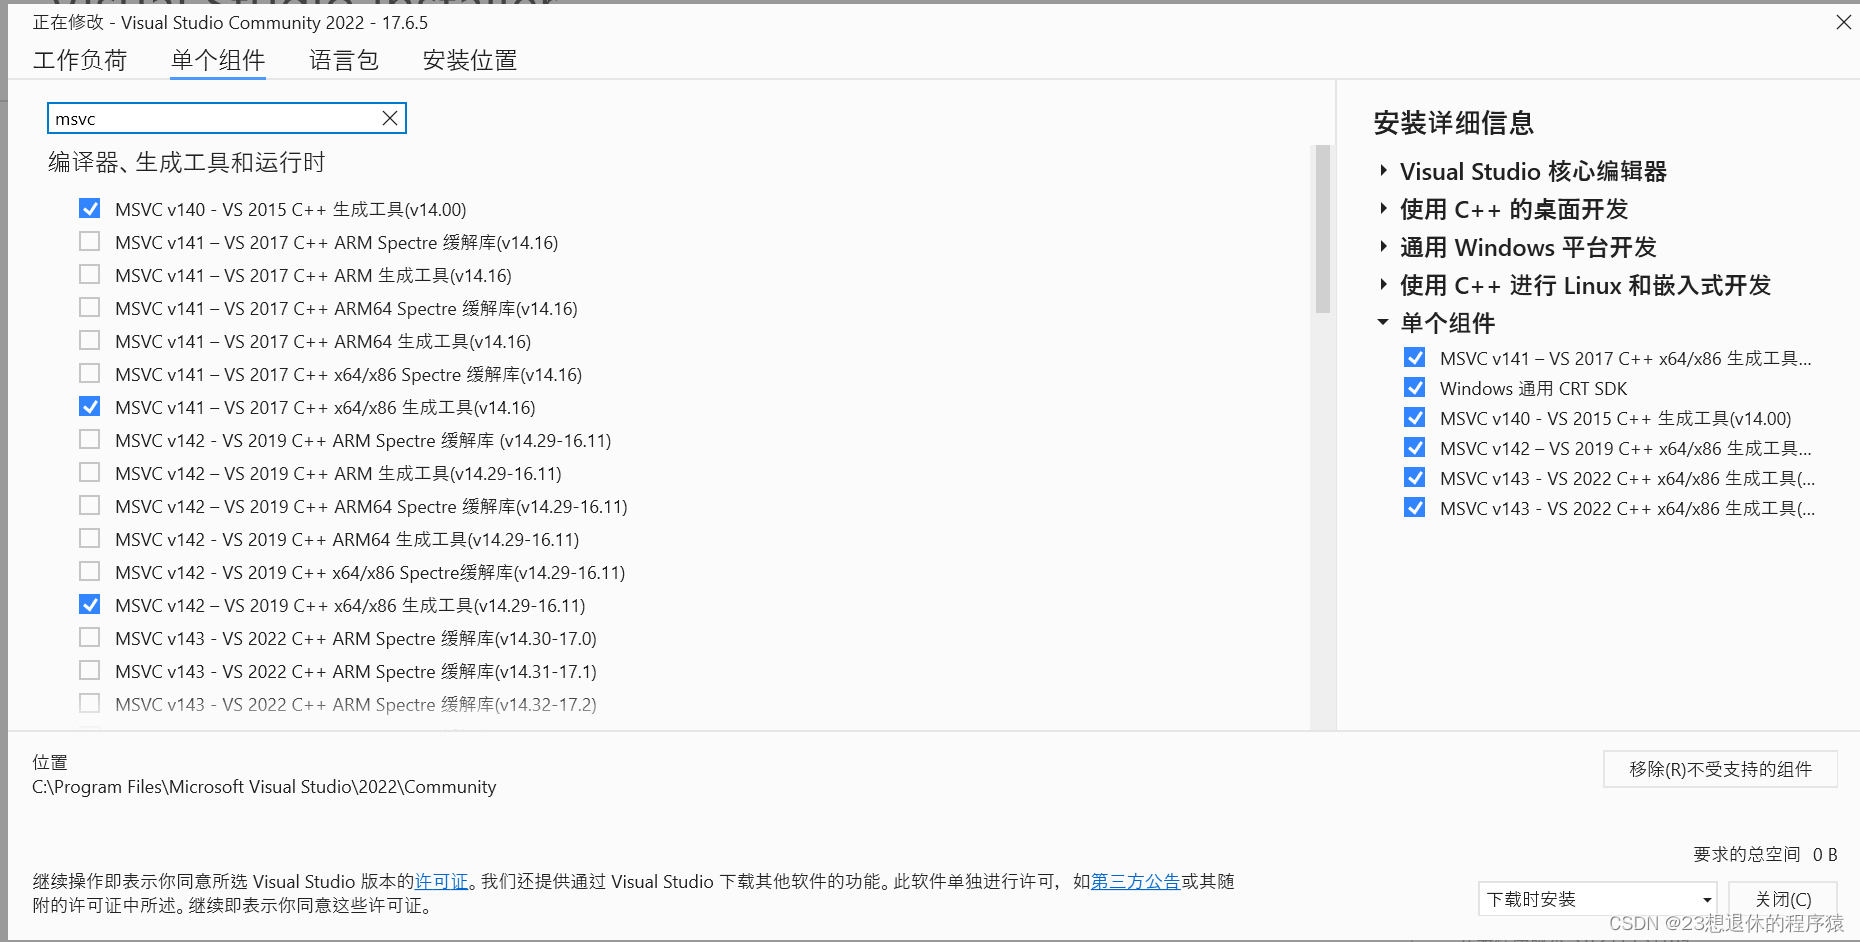Switch to the 工作负荷 tab

pos(80,60)
